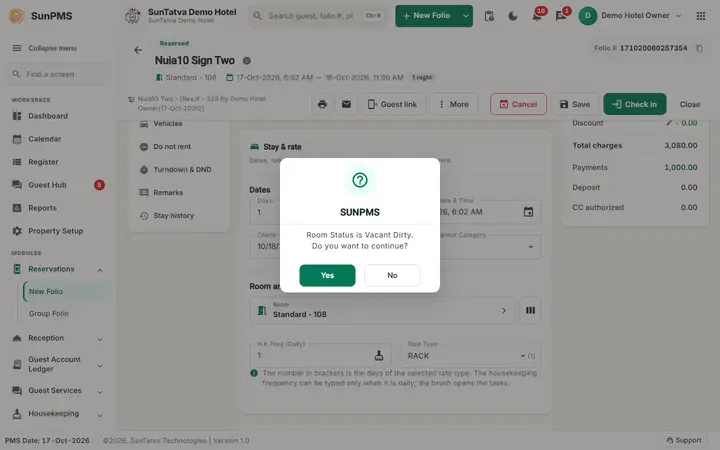Open notifications bell icon
Screen dimensions: 720x450
[536, 17]
